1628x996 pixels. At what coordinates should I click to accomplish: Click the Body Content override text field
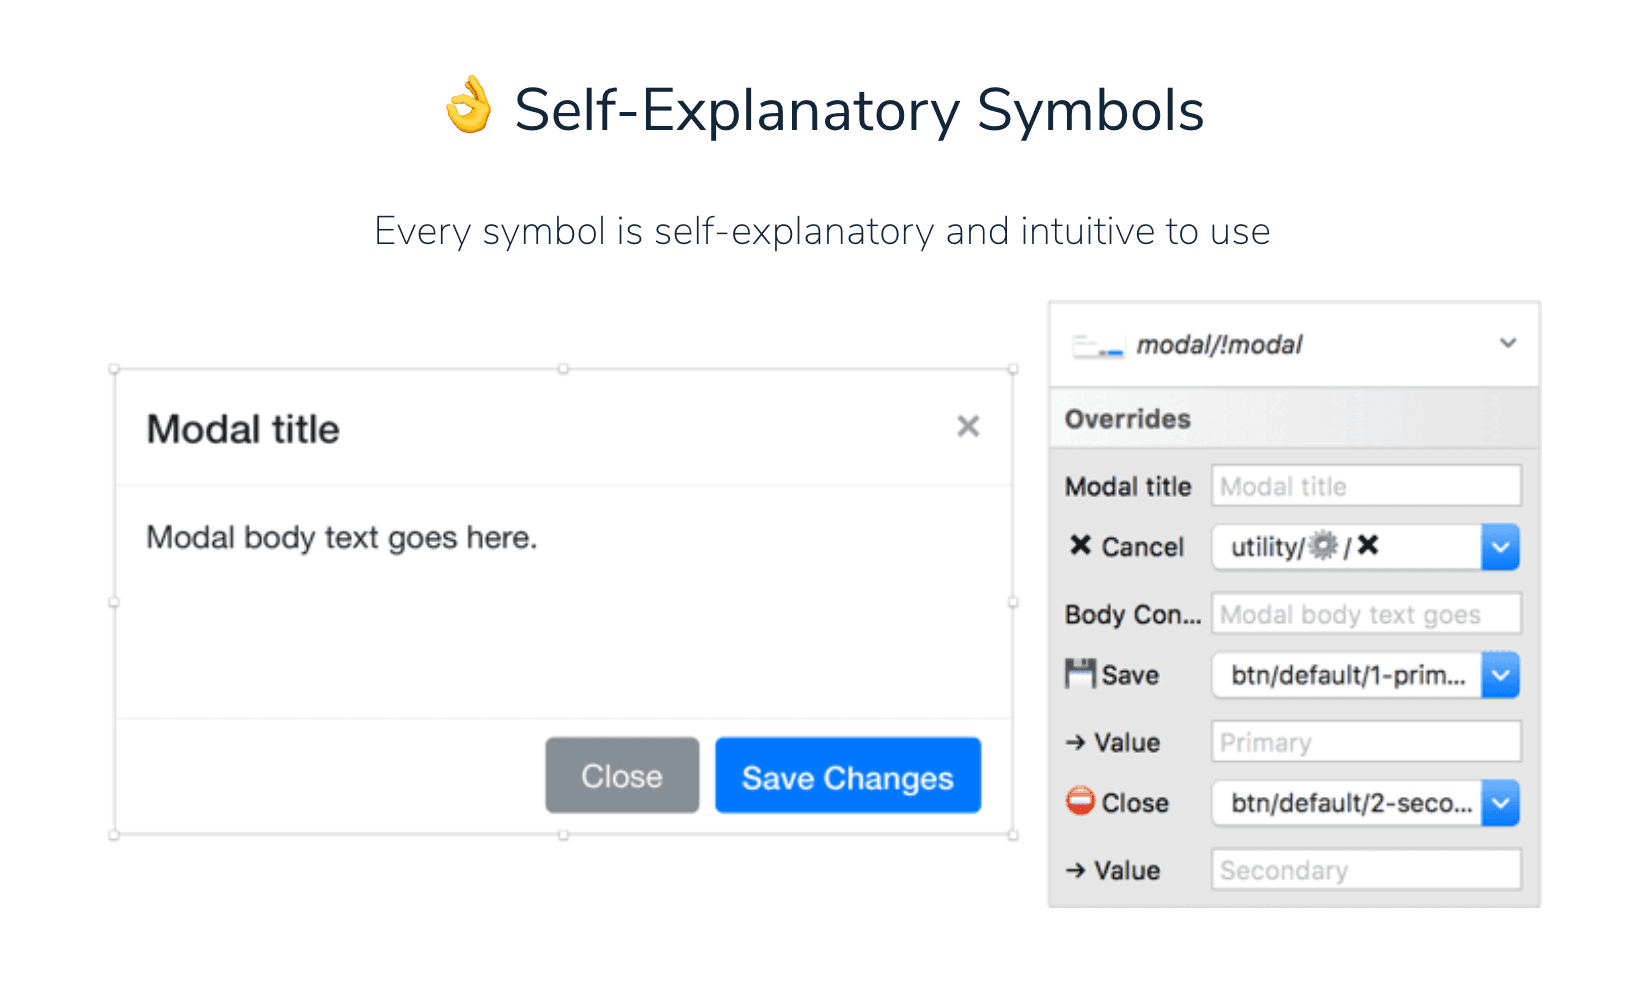1366,614
